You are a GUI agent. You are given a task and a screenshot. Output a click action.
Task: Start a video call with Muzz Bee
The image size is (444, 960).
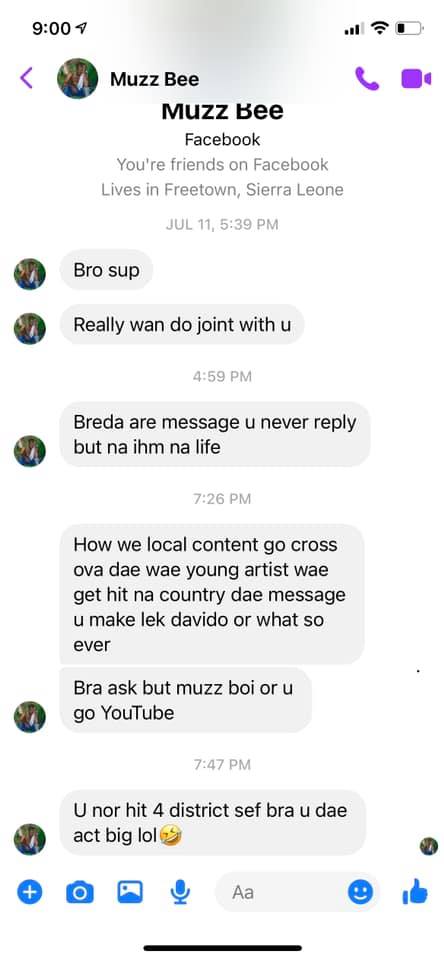point(416,78)
